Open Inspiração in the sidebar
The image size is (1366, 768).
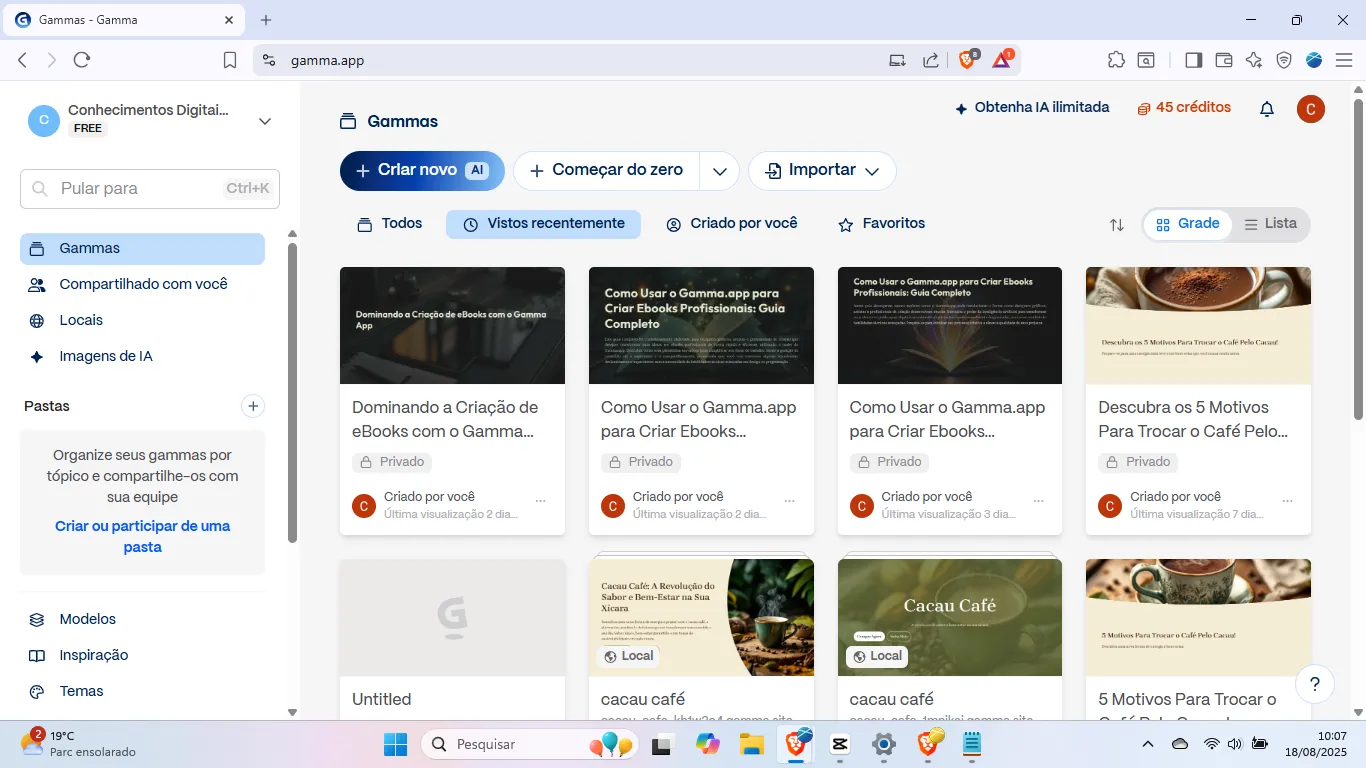tap(142, 655)
